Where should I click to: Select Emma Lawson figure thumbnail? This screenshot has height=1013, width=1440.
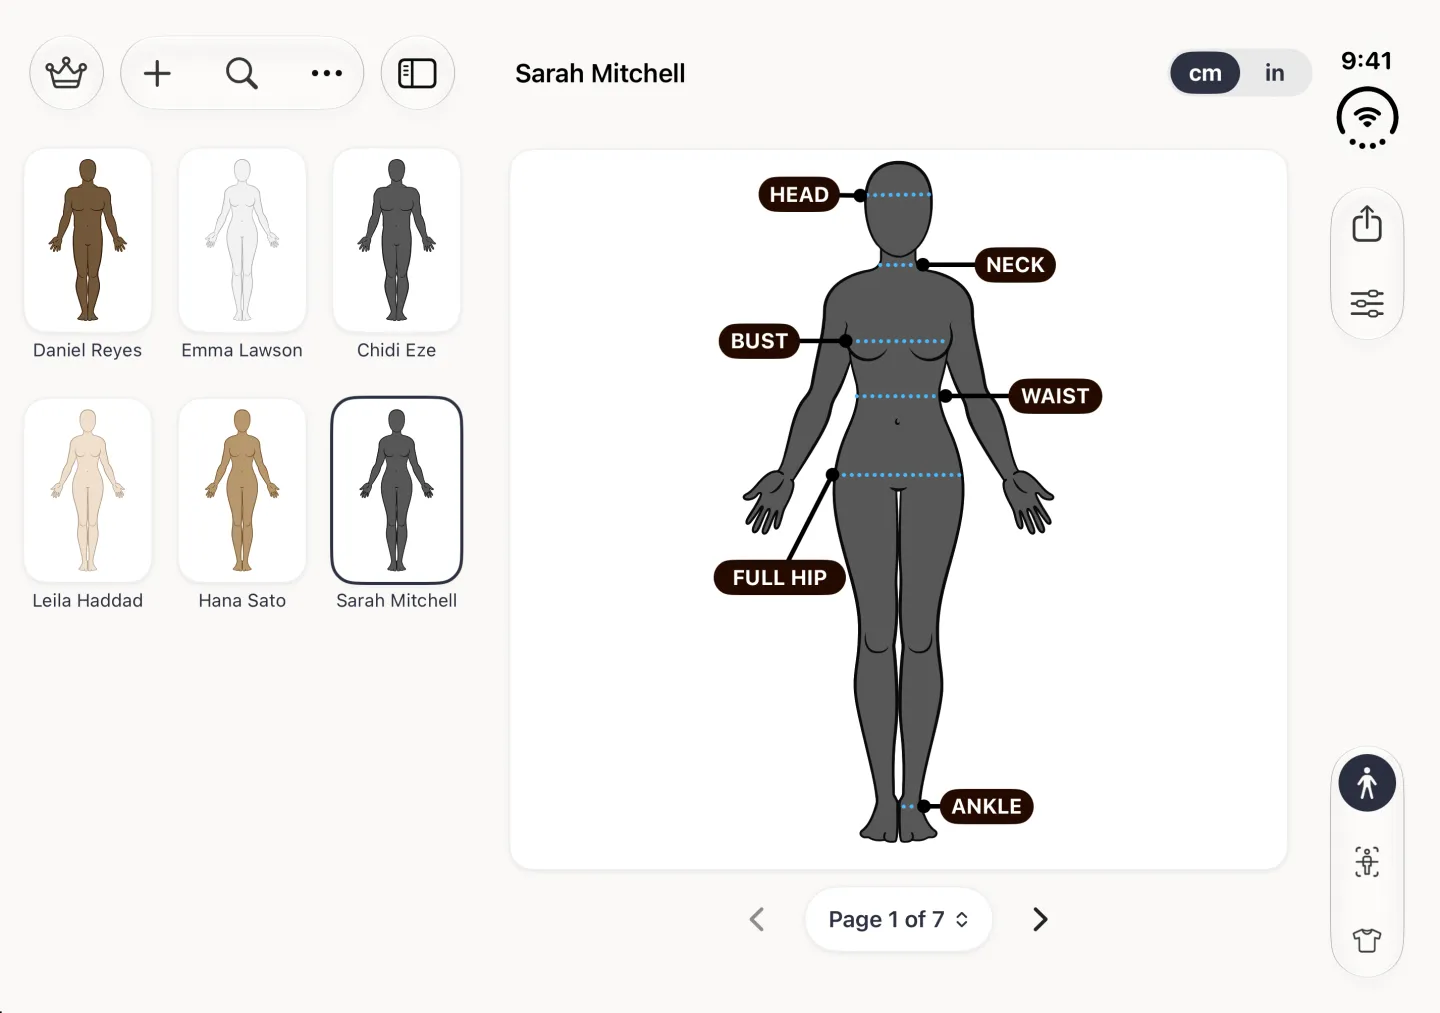[242, 240]
